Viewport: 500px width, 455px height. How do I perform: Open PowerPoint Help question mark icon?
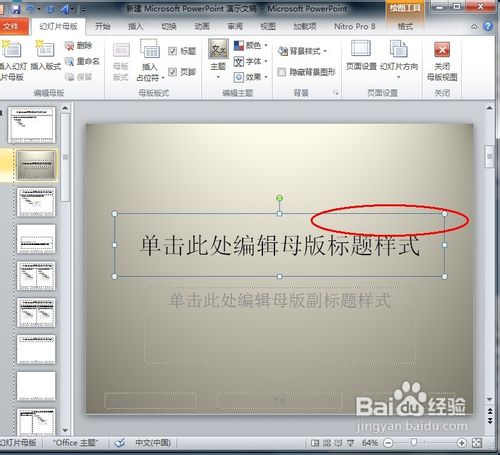[488, 26]
